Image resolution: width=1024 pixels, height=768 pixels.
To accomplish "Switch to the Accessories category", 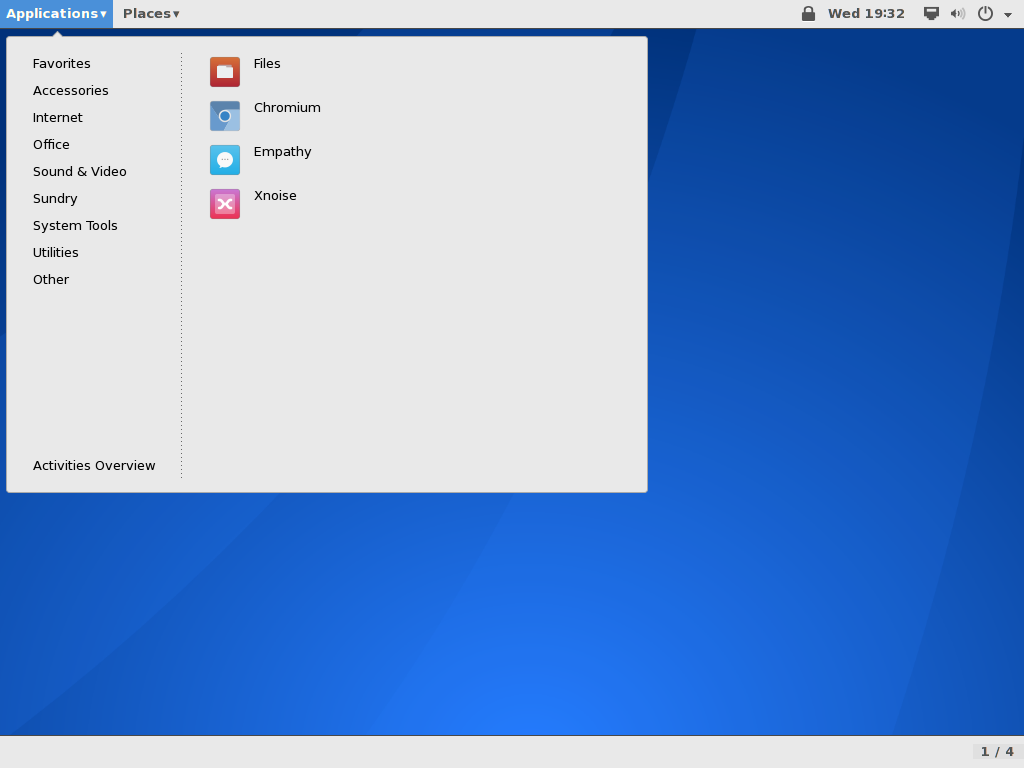I will tap(70, 90).
